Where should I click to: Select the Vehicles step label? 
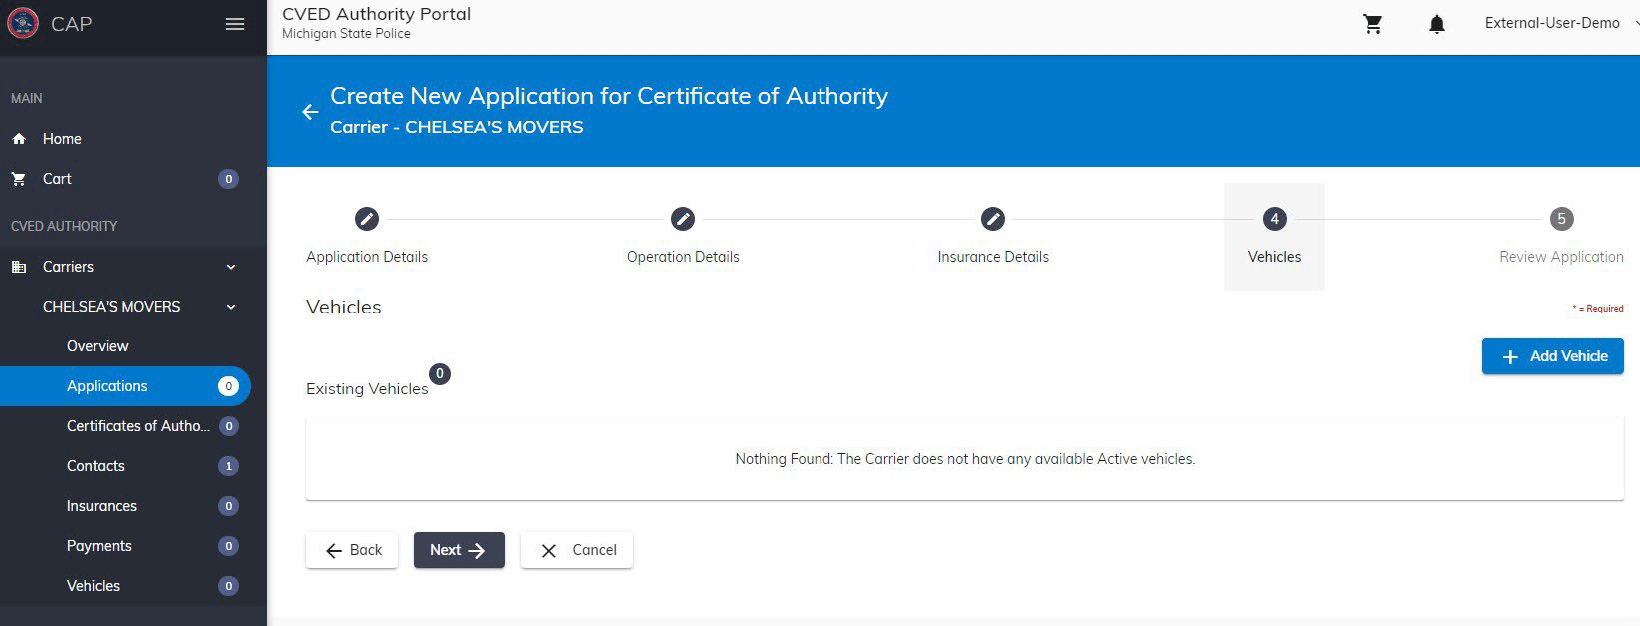coord(1274,257)
